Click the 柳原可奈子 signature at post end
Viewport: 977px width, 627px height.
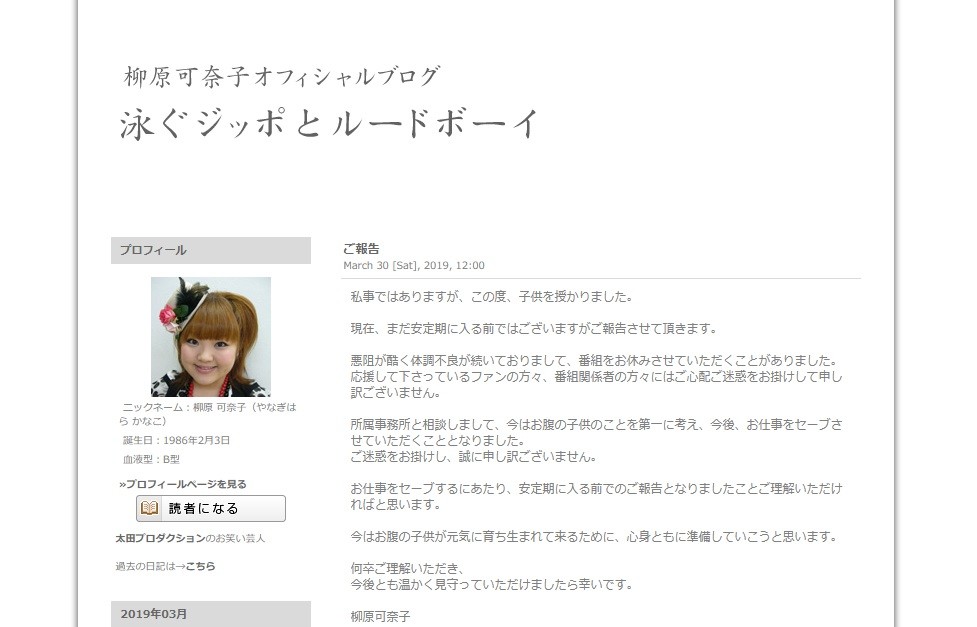(x=380, y=616)
